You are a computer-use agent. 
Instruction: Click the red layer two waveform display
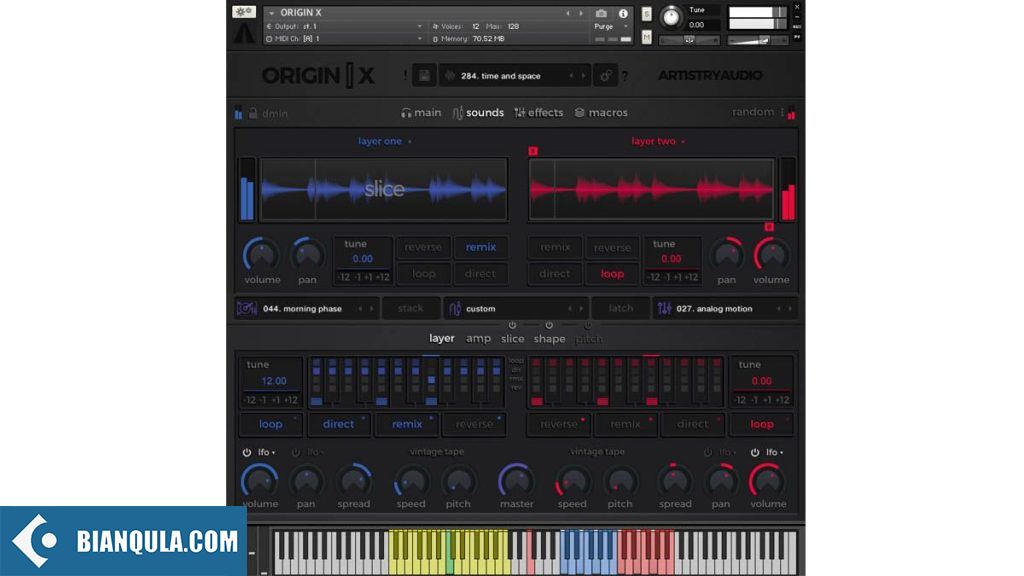click(x=651, y=189)
